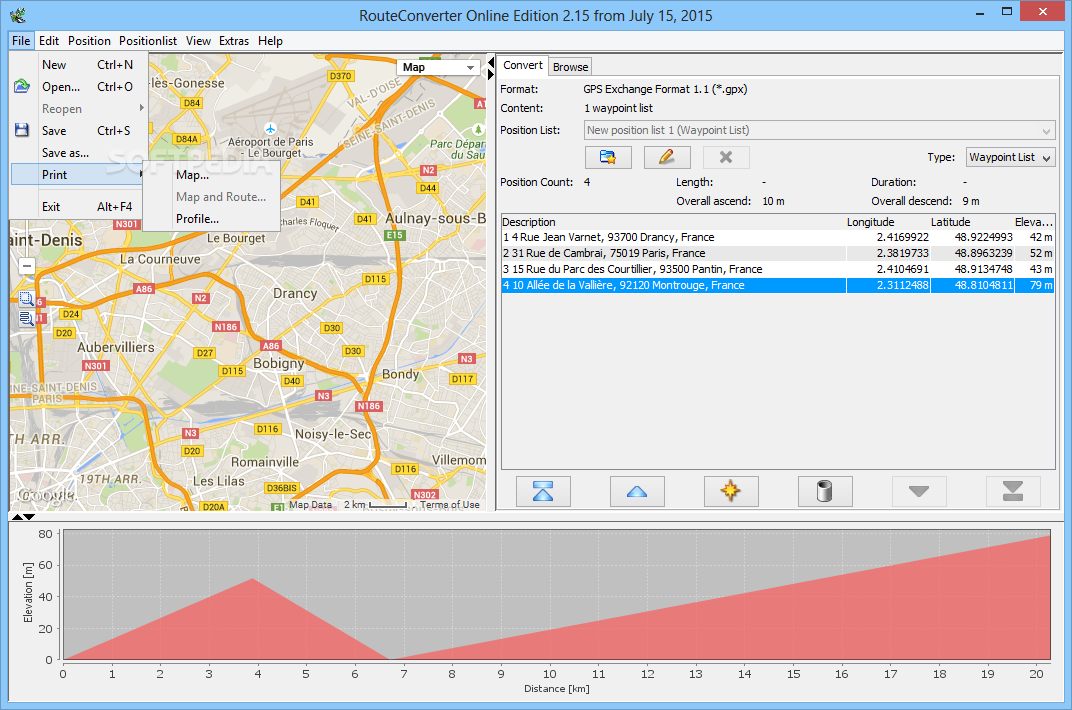Select row 15 Rue du Parc des Courtillier
The height and width of the screenshot is (710, 1072).
(777, 269)
